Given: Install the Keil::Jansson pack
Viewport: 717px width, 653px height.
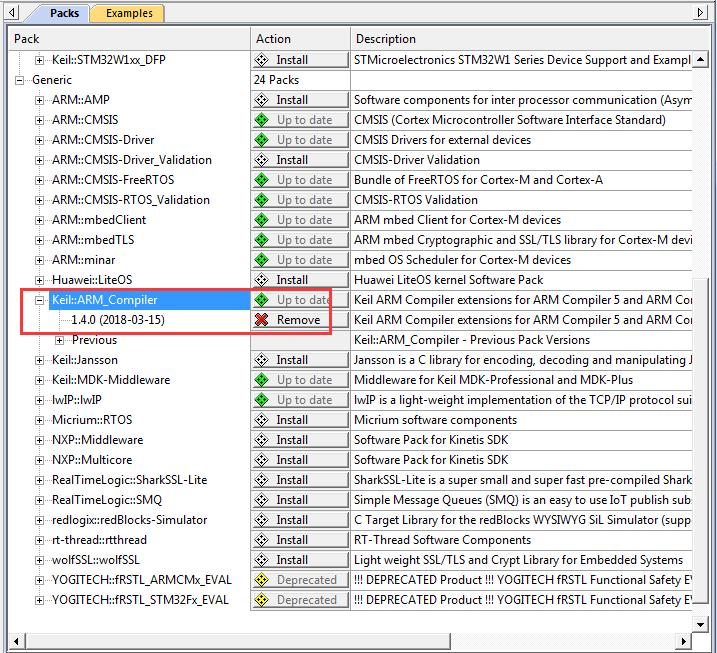Looking at the screenshot, I should click(x=300, y=360).
